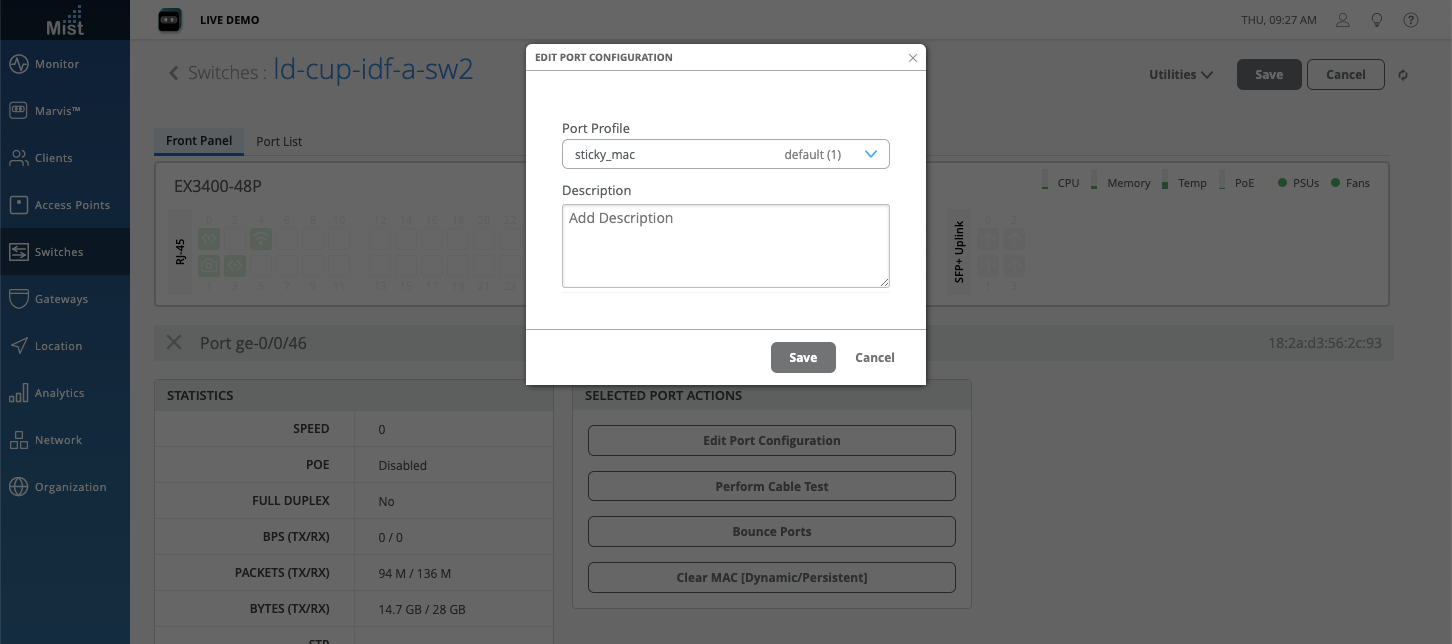
Task: Open the Monitor section in sidebar
Action: click(x=57, y=64)
